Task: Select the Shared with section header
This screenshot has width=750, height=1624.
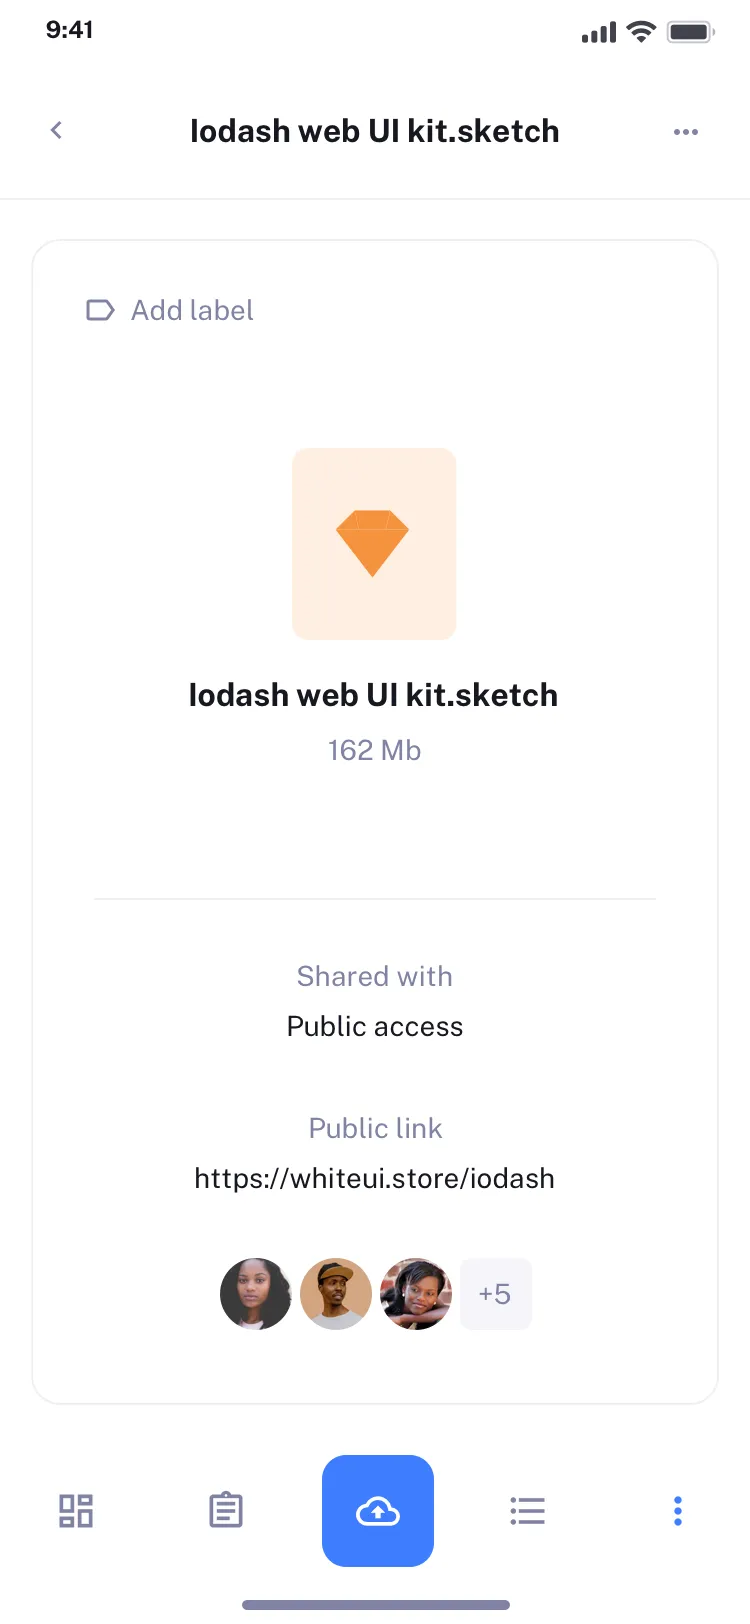Action: coord(374,976)
